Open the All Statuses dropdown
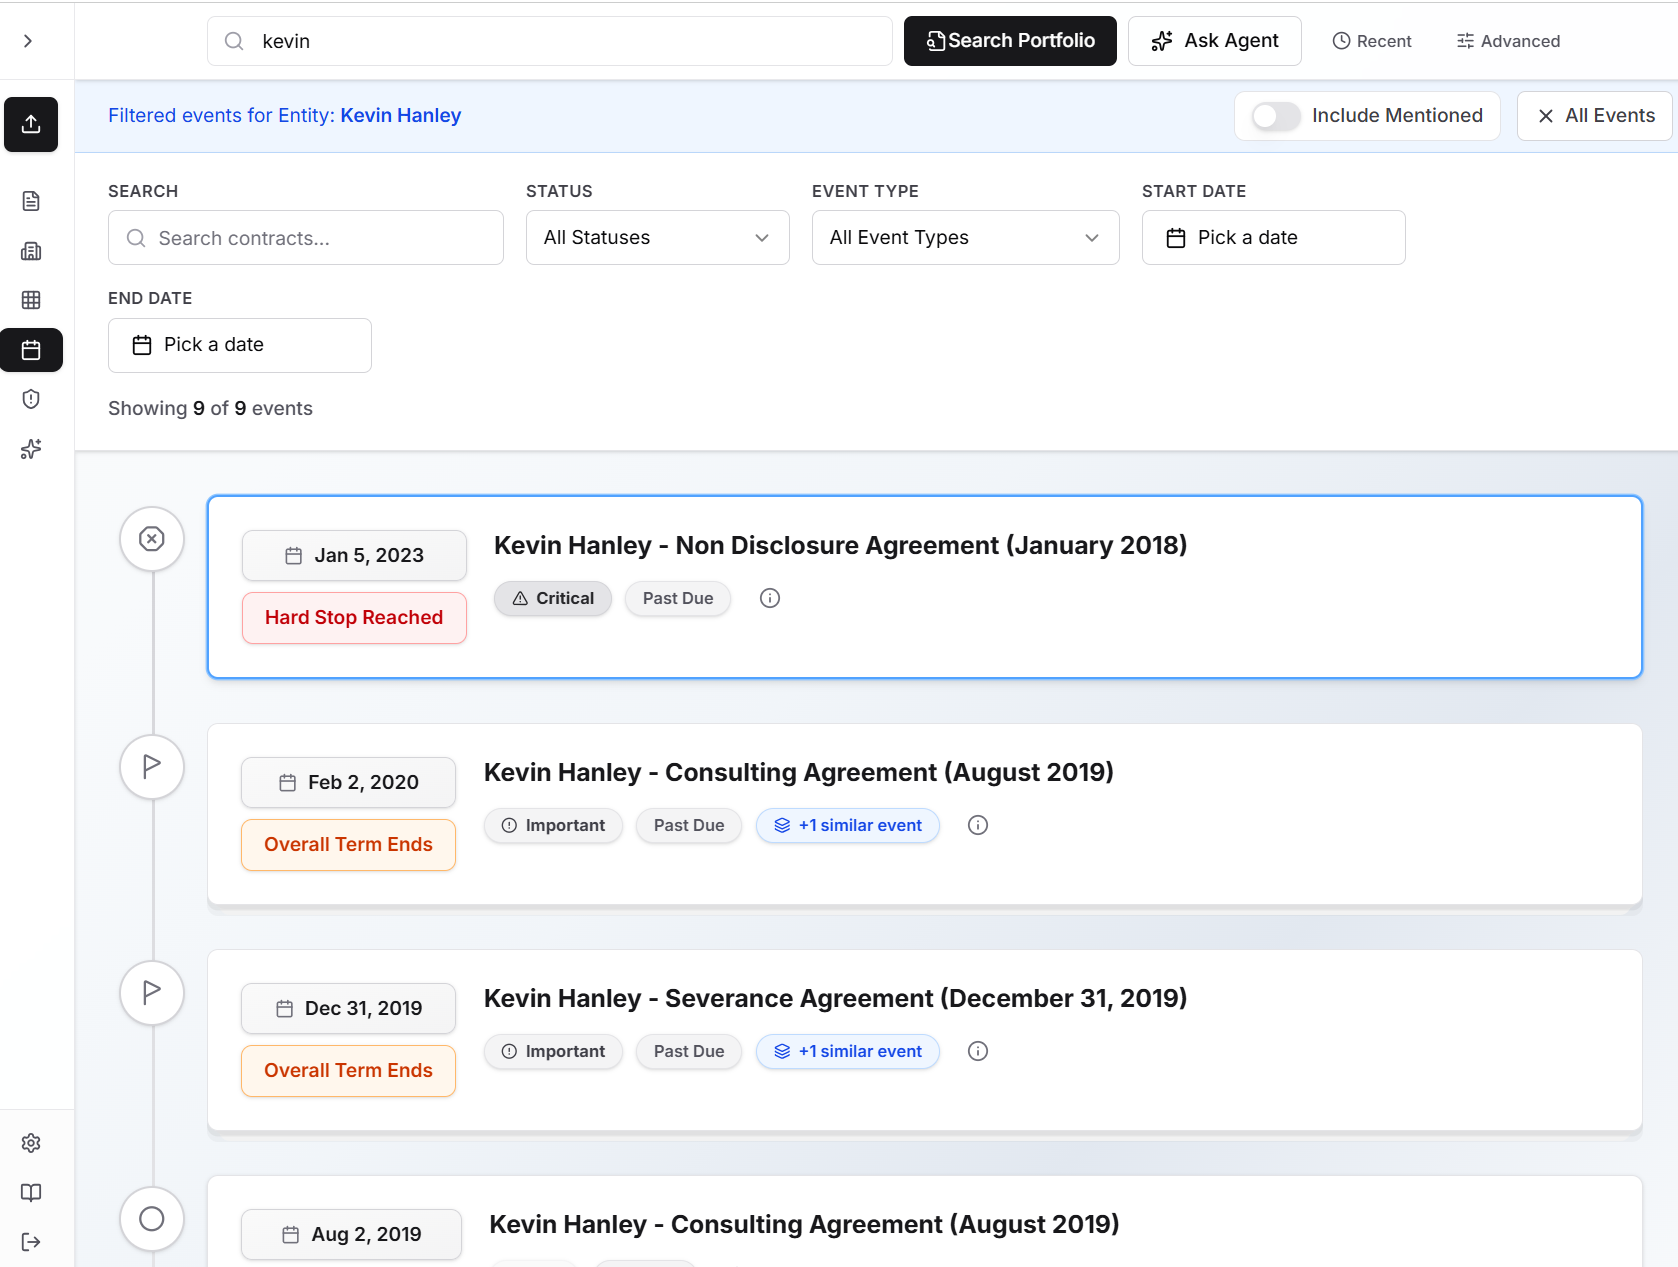1678x1267 pixels. pos(658,238)
